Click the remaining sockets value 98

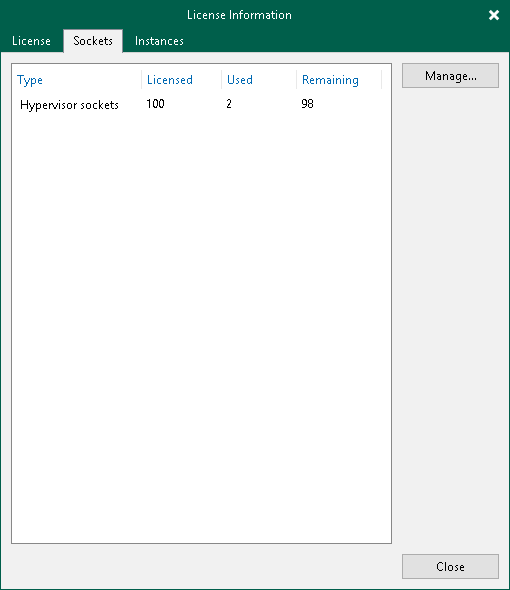(x=307, y=104)
